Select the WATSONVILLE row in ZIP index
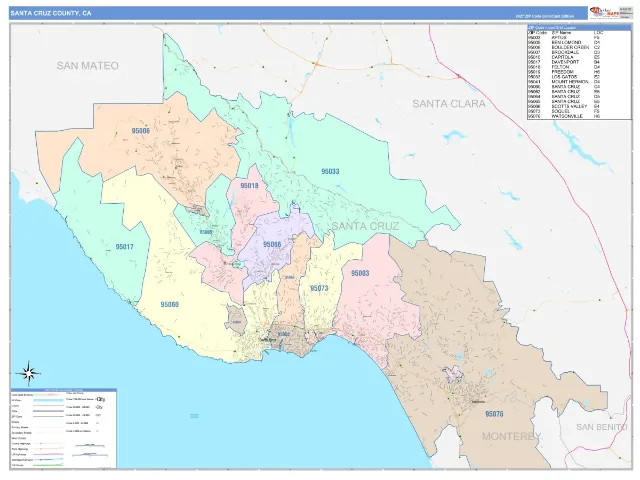The width and height of the screenshot is (640, 480). [x=579, y=116]
